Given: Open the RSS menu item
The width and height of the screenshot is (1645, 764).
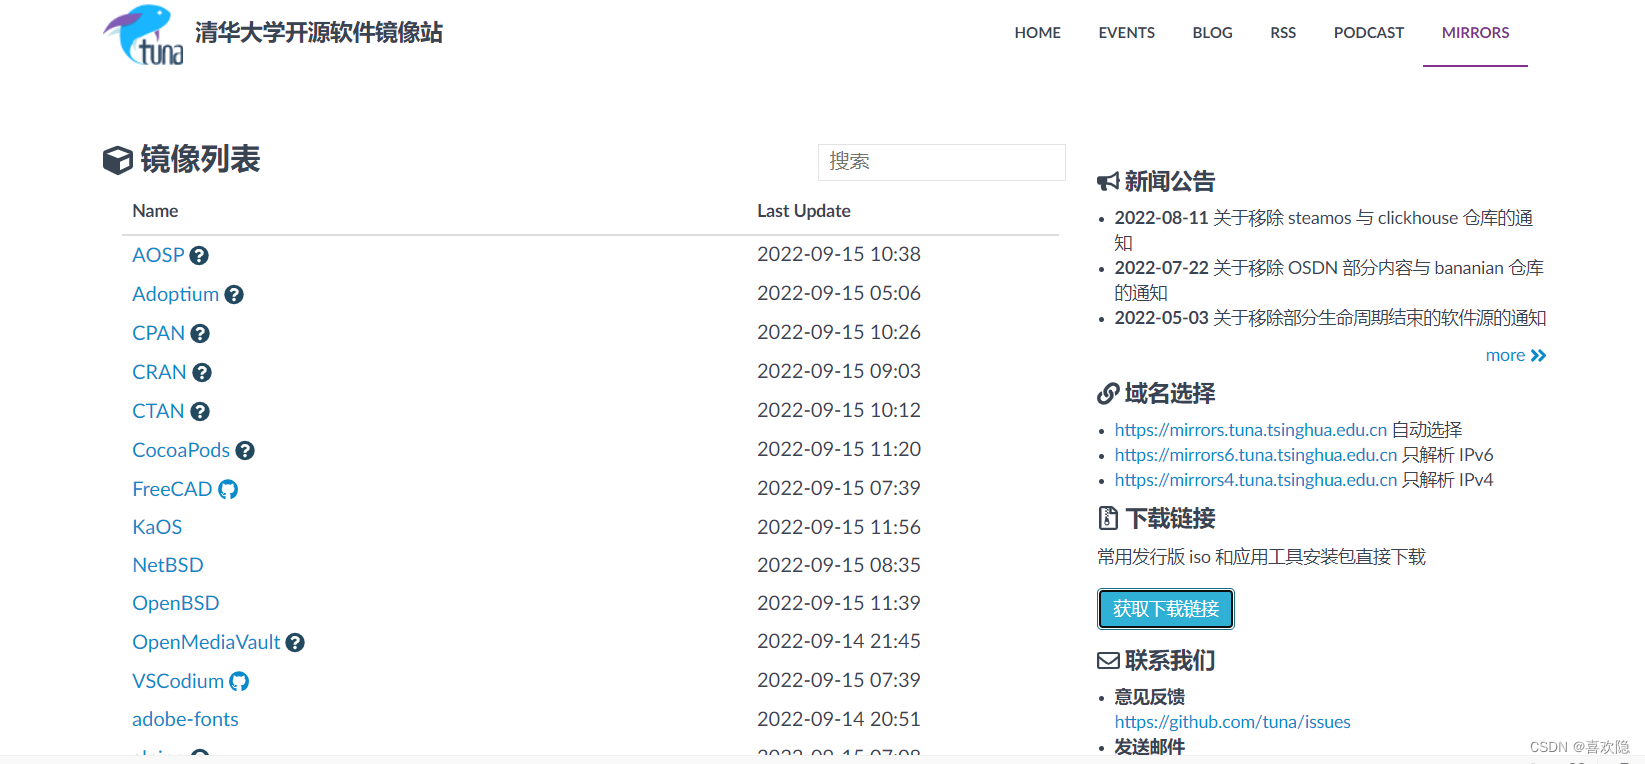Looking at the screenshot, I should pos(1283,33).
